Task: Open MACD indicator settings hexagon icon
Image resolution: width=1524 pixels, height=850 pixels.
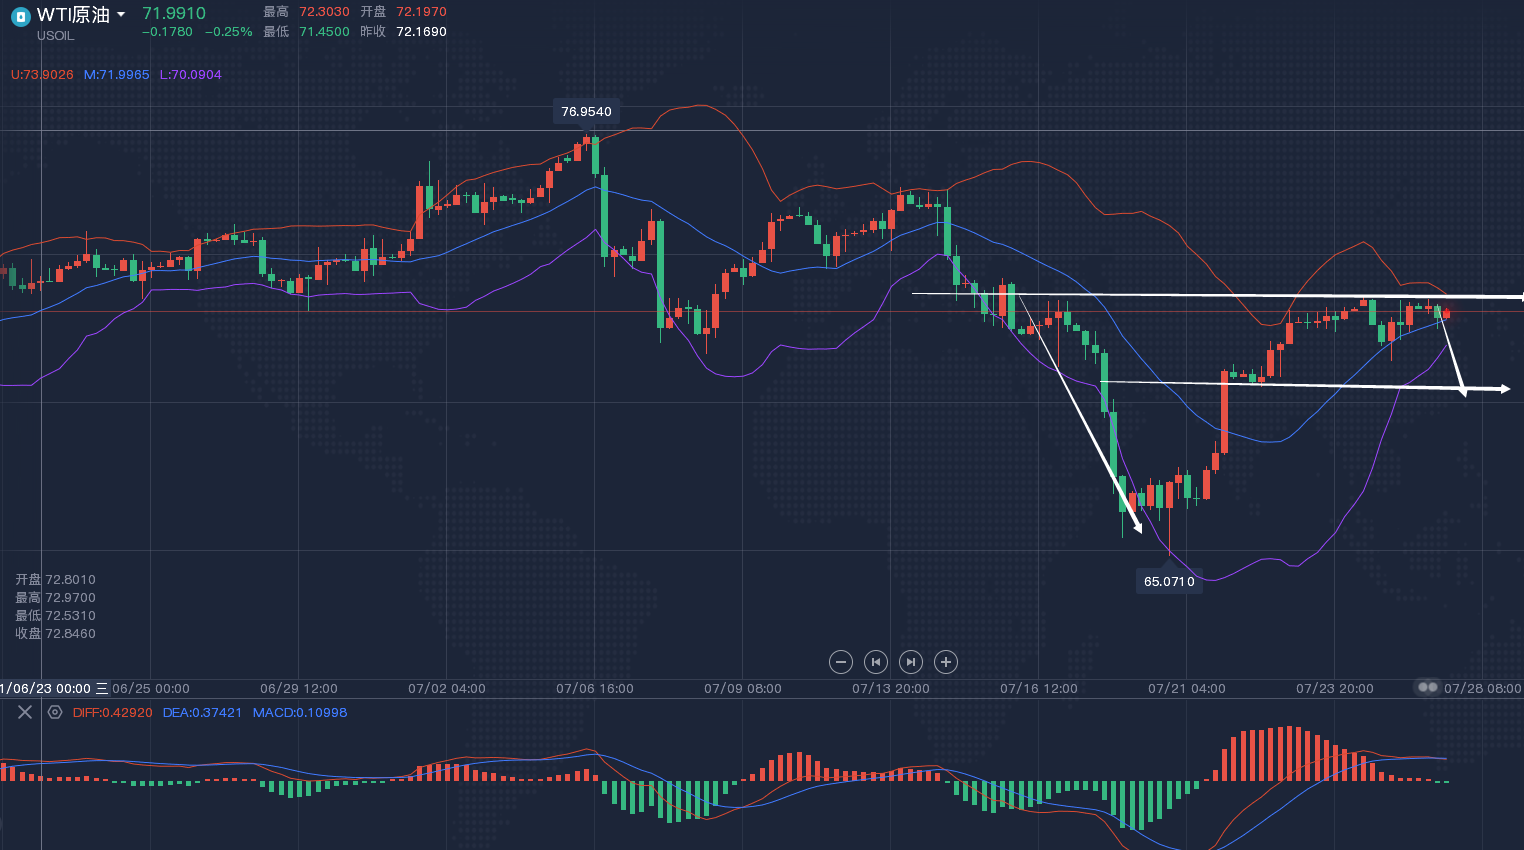Action: pos(55,712)
